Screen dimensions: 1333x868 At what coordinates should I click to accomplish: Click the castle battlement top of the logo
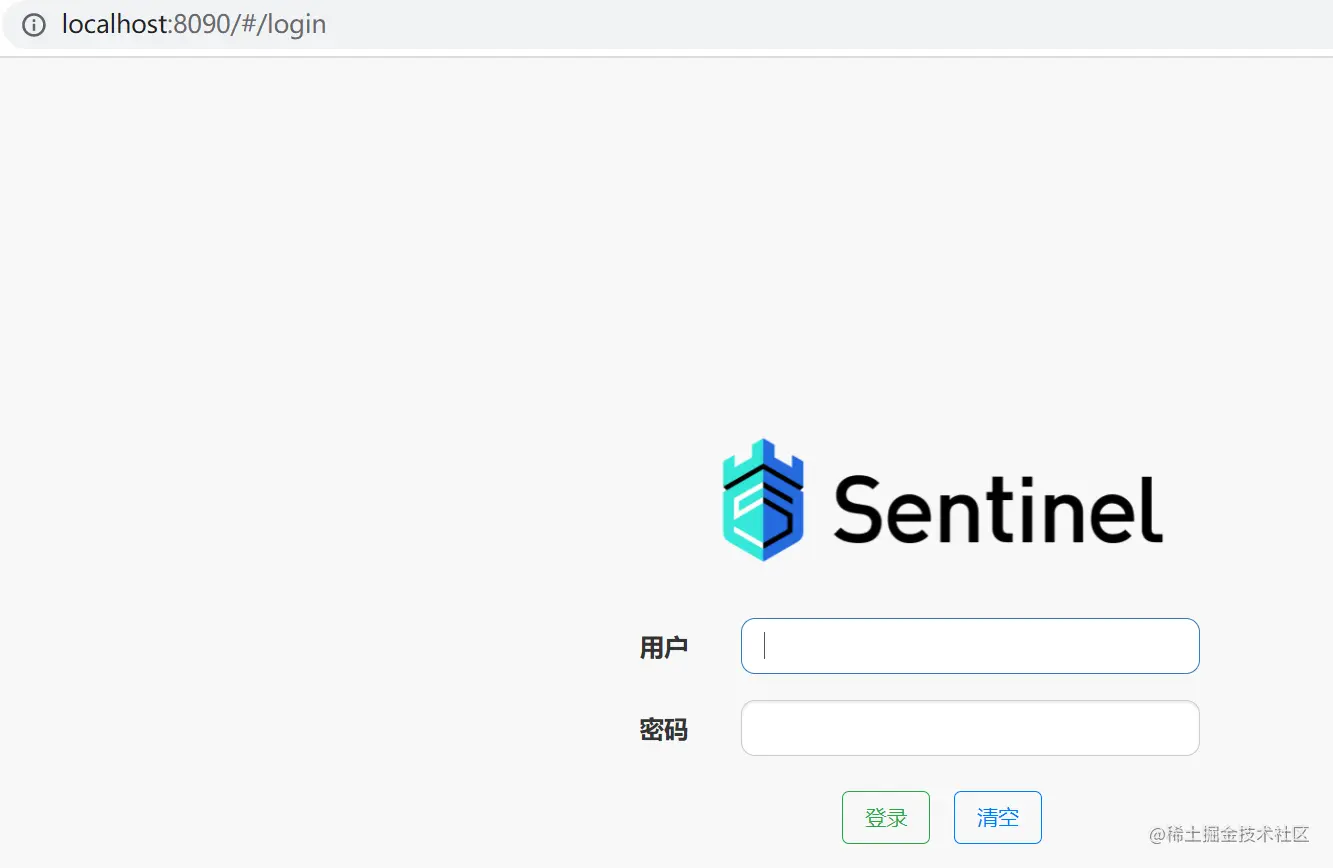point(763,456)
